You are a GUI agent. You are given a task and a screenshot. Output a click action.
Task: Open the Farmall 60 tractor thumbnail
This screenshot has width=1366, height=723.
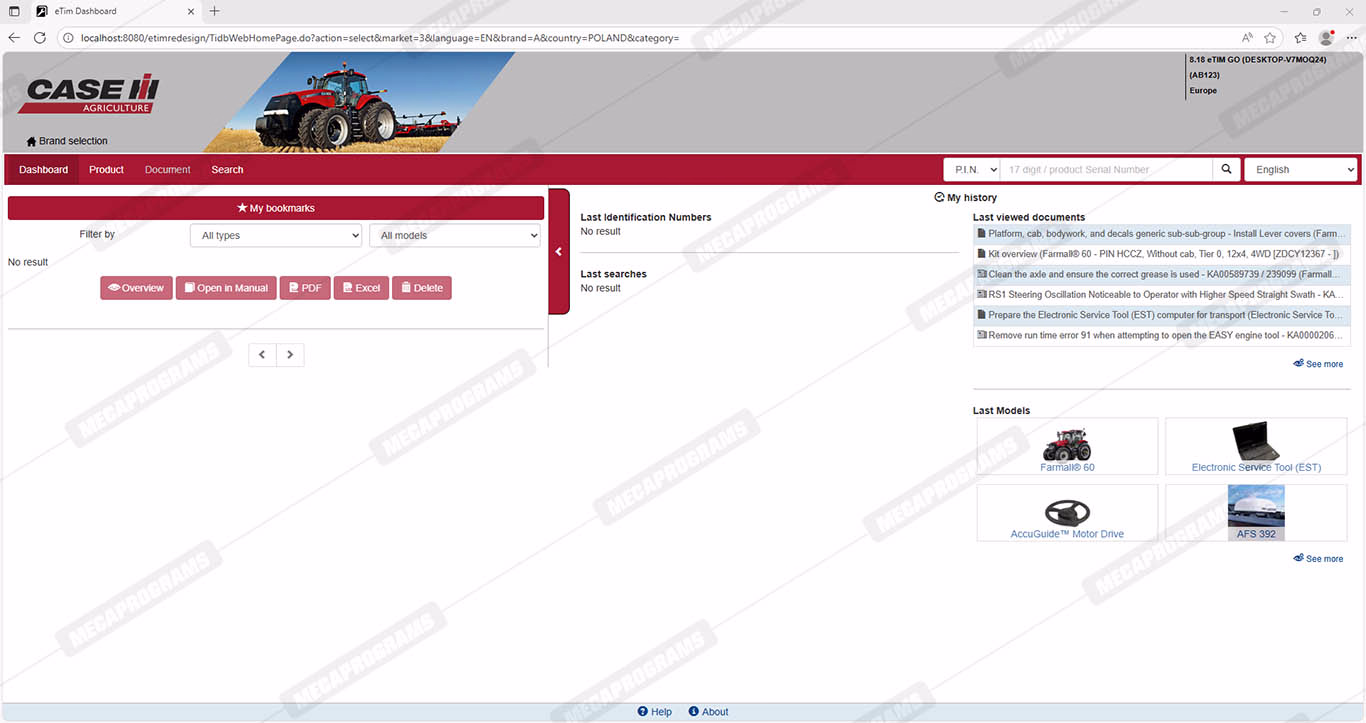tap(1067, 444)
